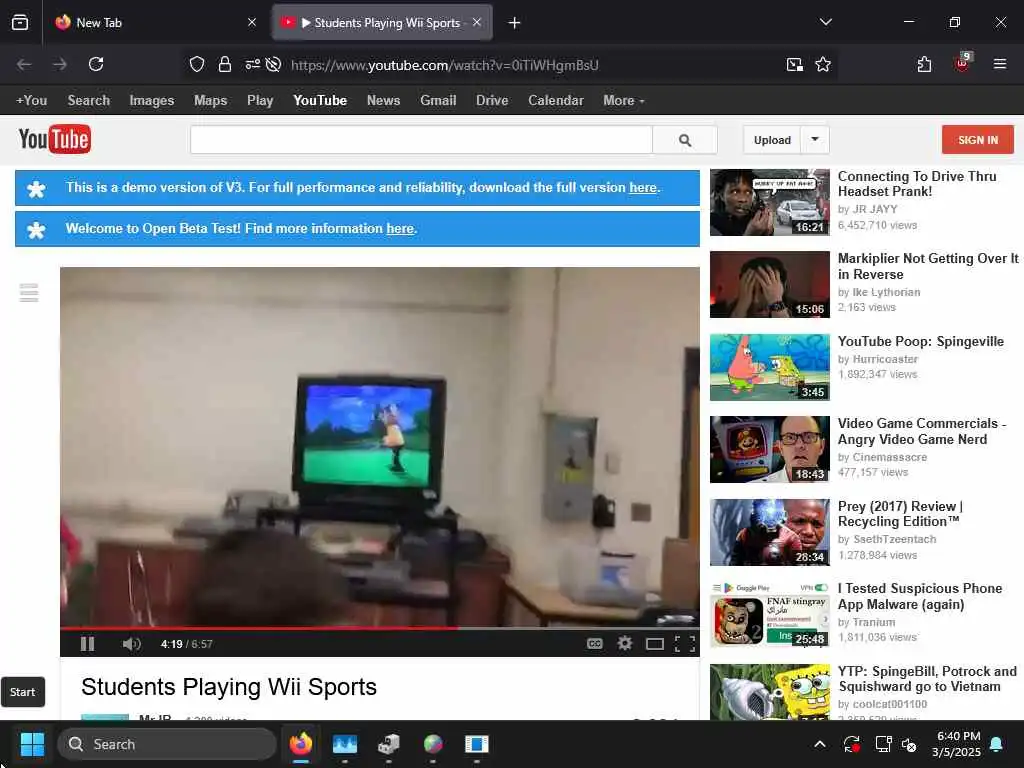Go back to previous page

click(24, 64)
